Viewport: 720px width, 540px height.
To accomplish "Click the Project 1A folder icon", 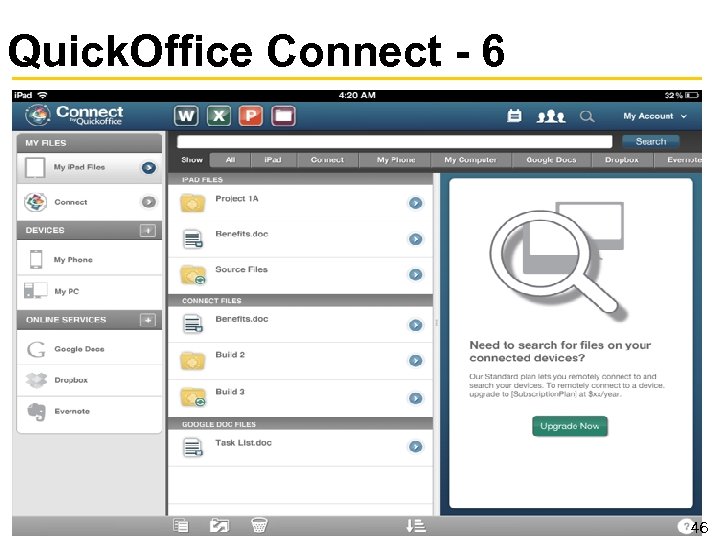I will point(192,202).
